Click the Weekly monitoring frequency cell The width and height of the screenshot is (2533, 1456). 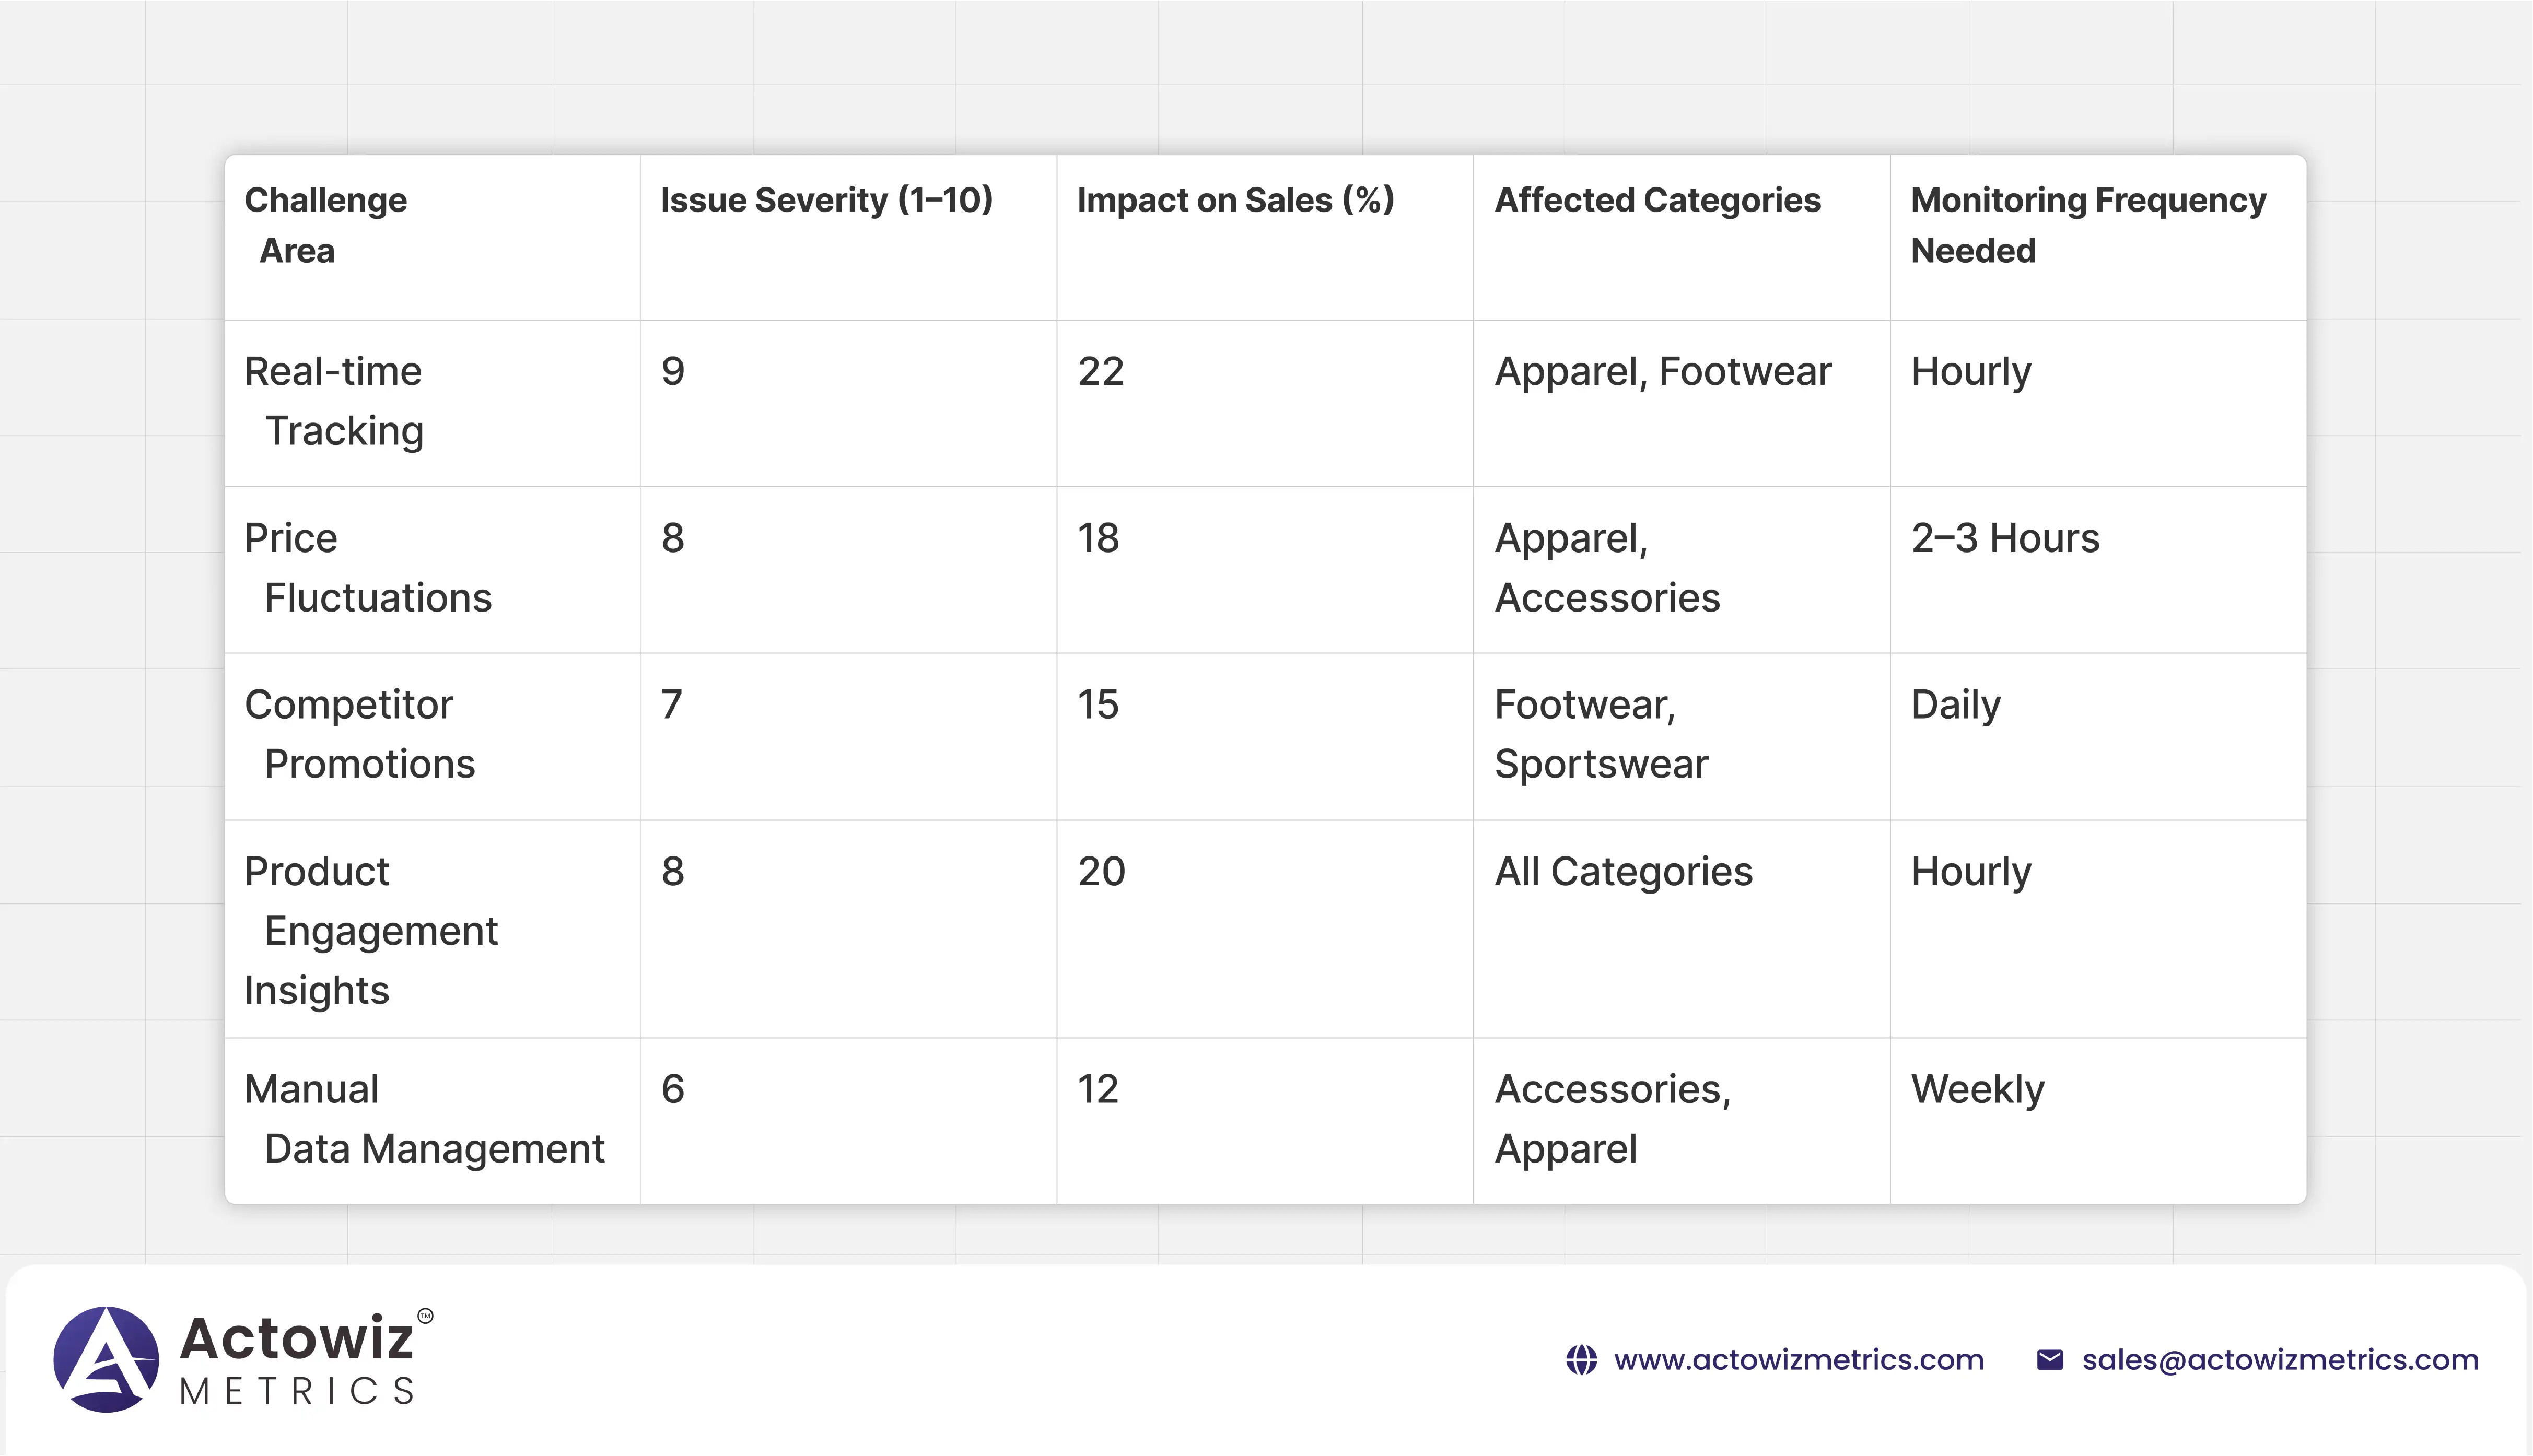pyautogui.click(x=1977, y=1089)
